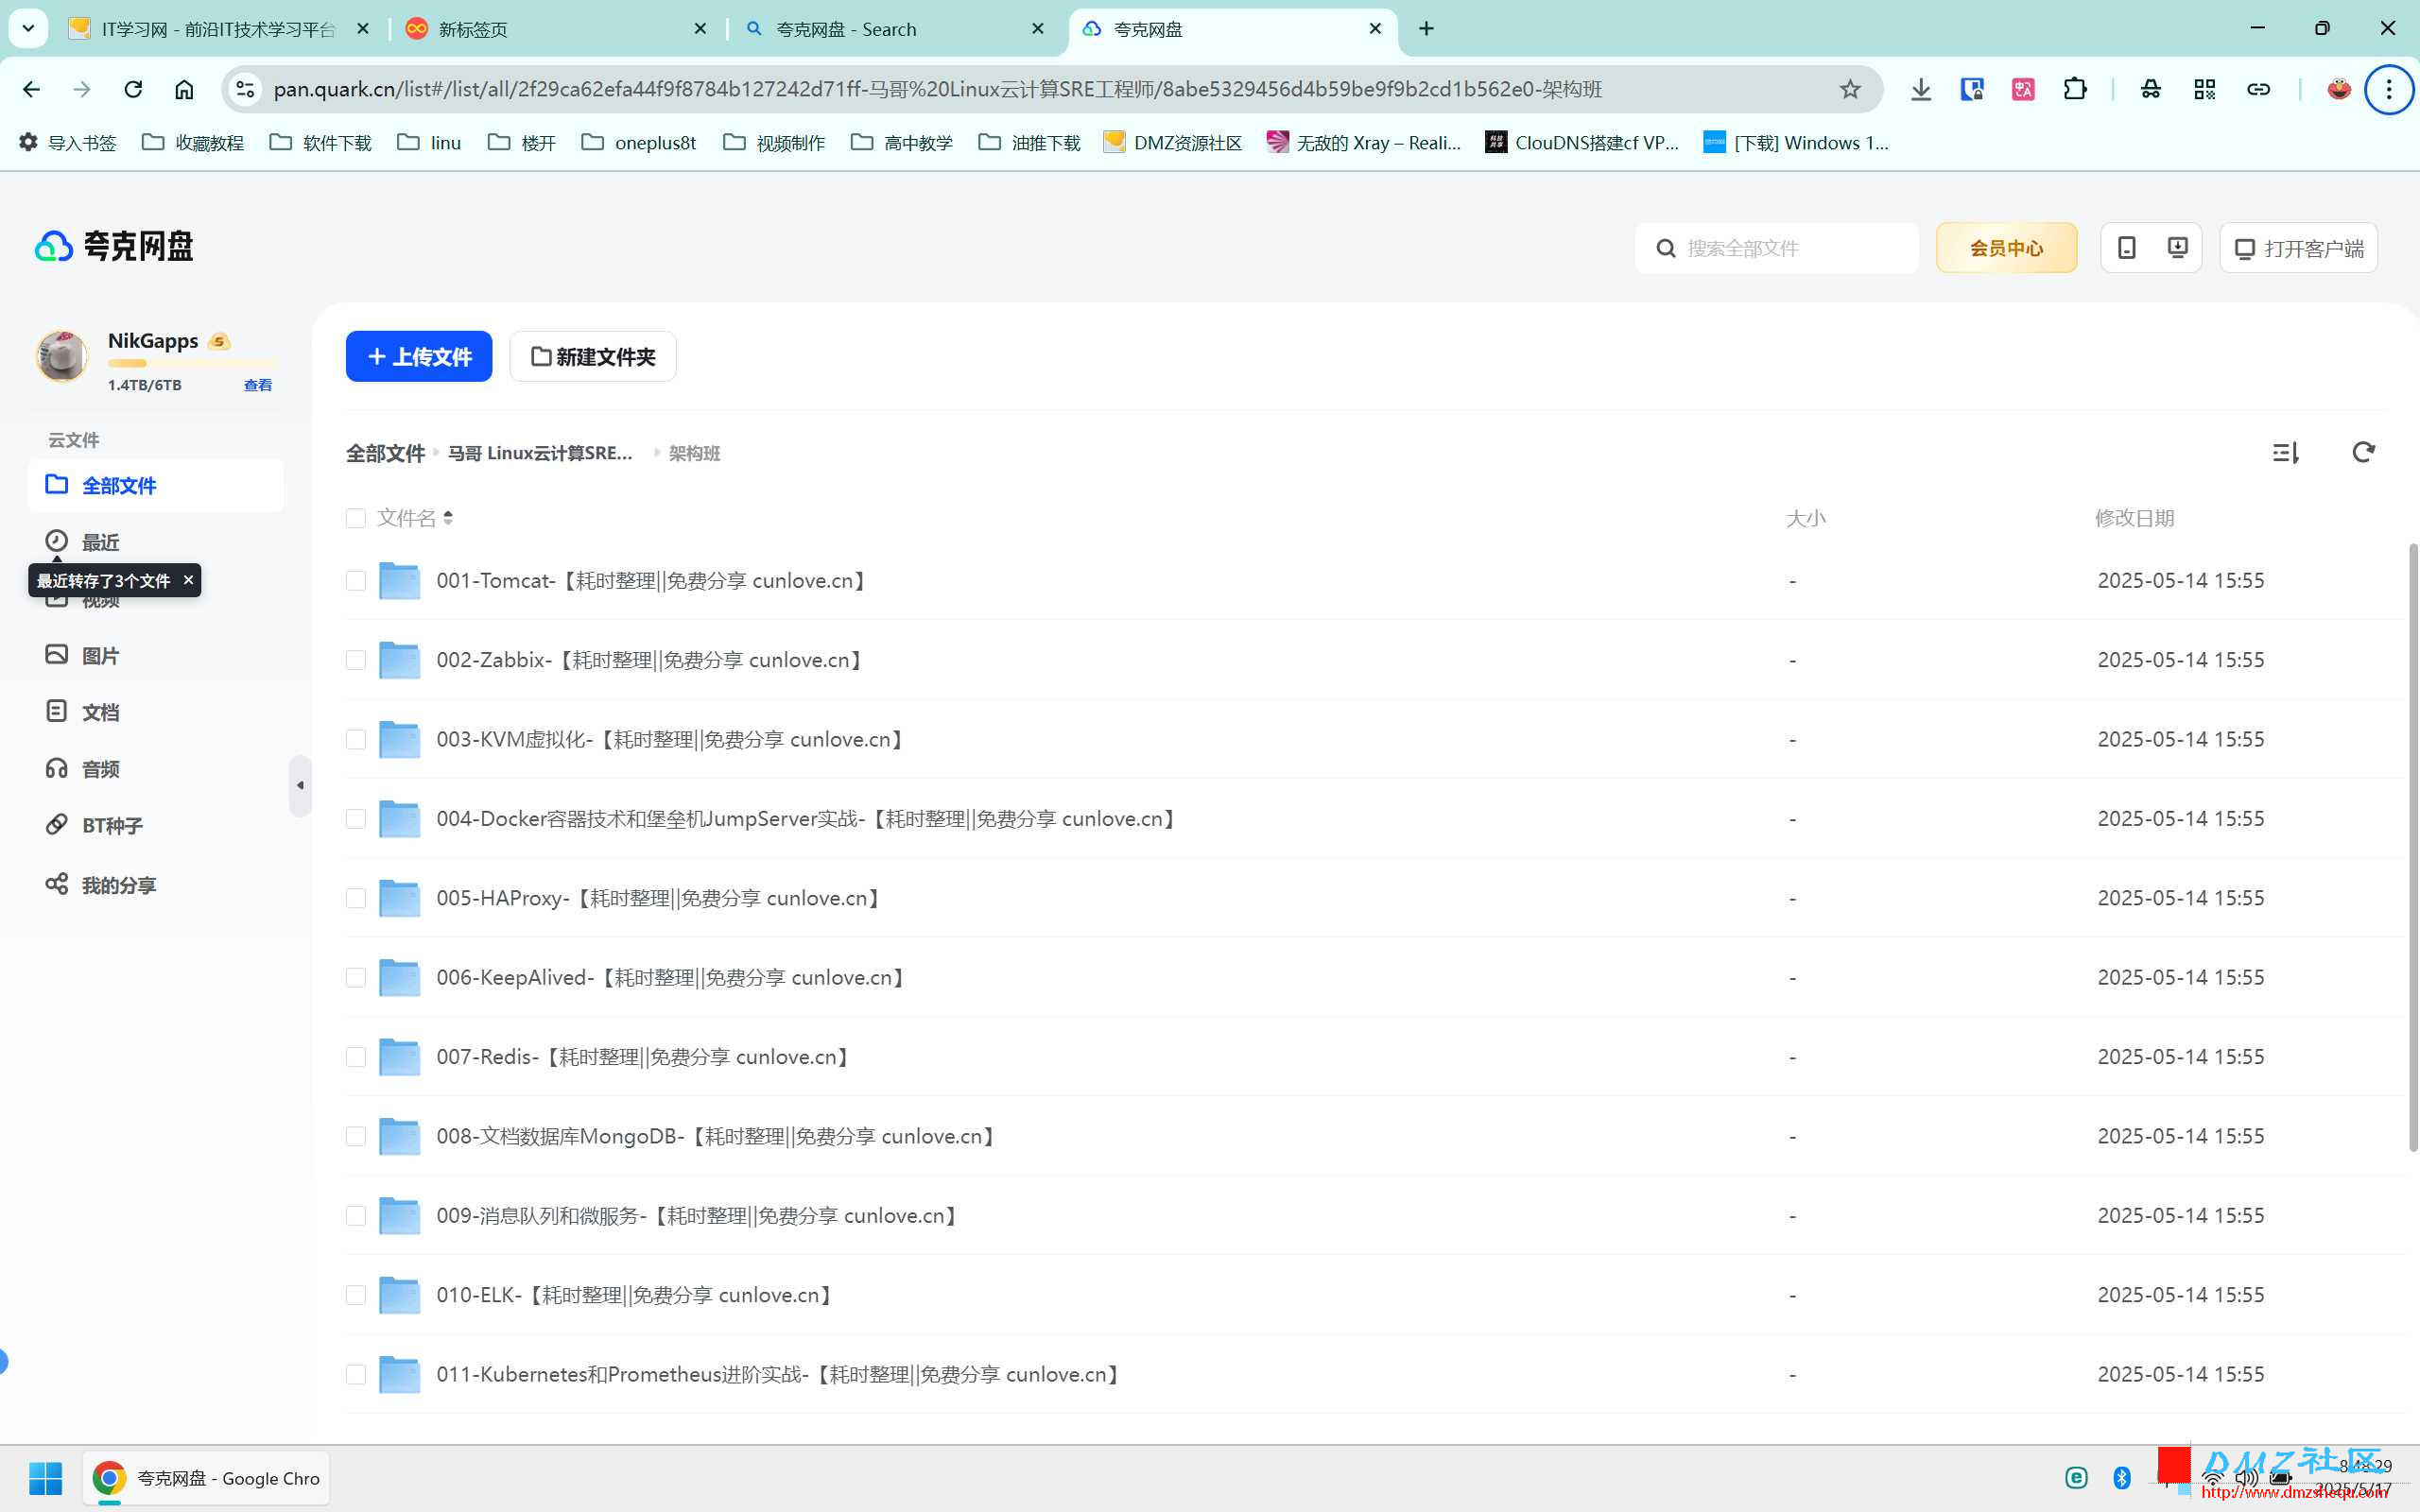Image resolution: width=2420 pixels, height=1512 pixels.
Task: Go to 全部文件 breadcrumb
Action: point(385,453)
